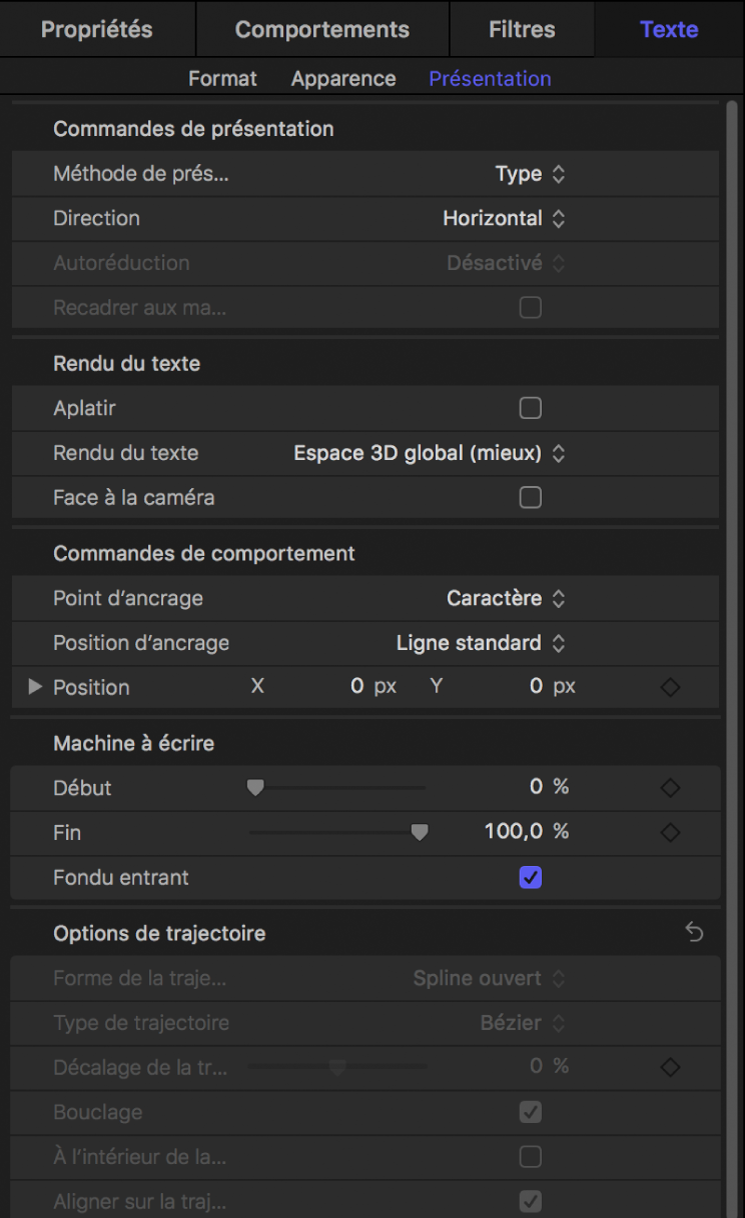Toggle the Face à la caméra checkbox
This screenshot has height=1218, width=745.
point(531,497)
